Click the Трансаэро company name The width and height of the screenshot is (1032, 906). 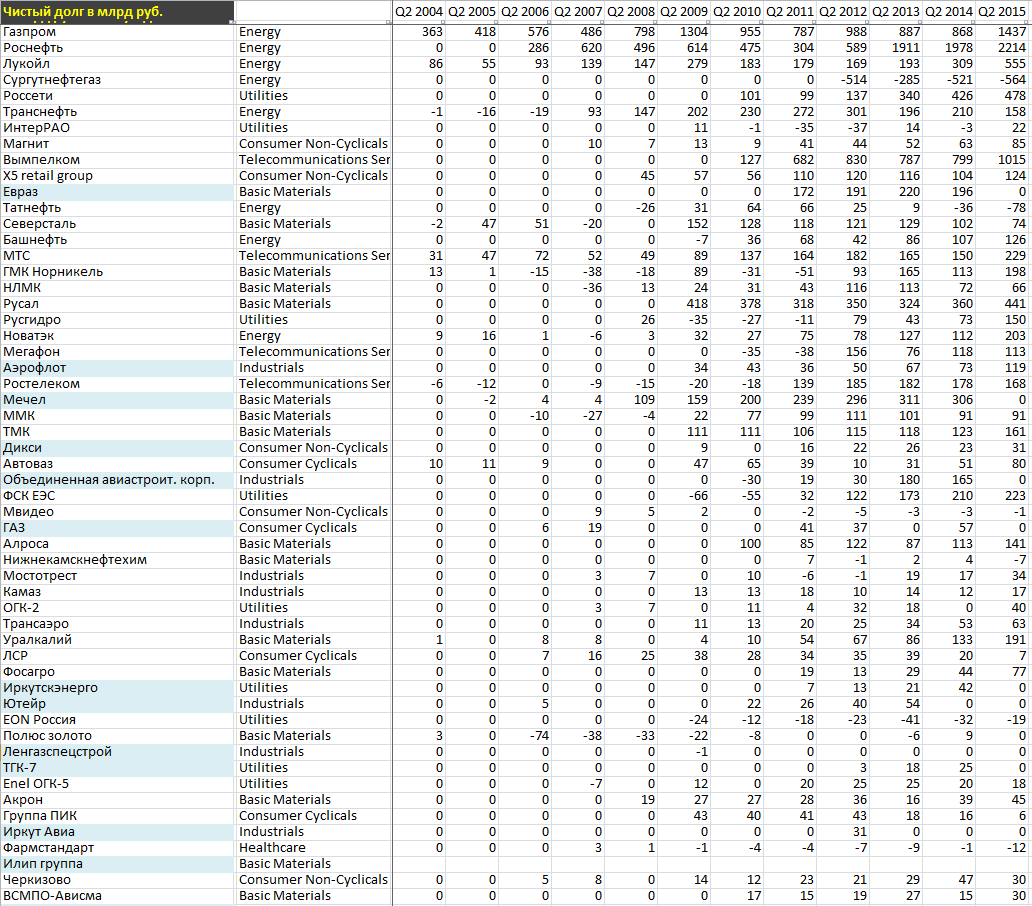point(117,624)
